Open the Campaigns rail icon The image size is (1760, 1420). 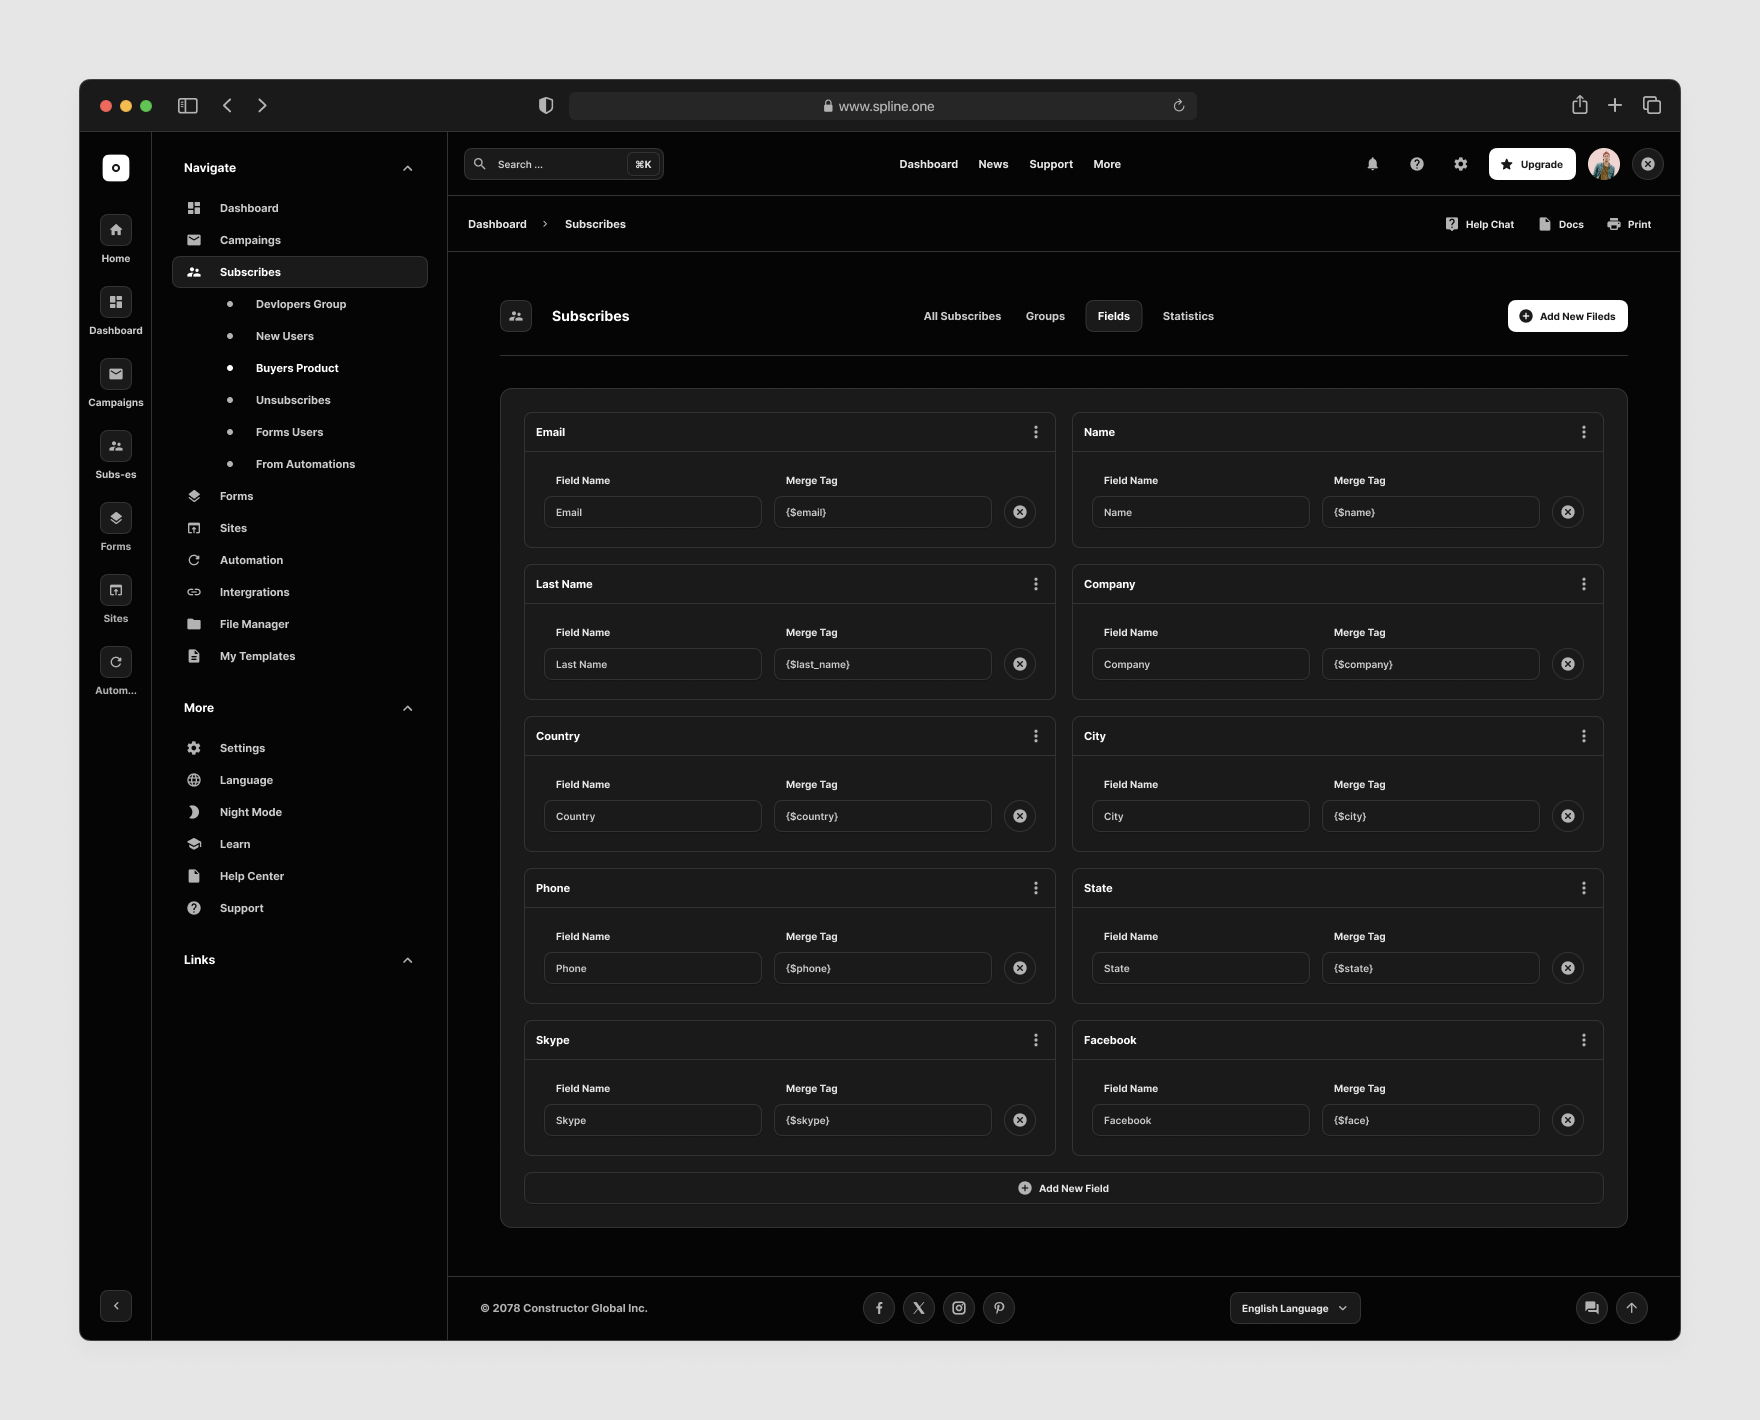point(116,374)
